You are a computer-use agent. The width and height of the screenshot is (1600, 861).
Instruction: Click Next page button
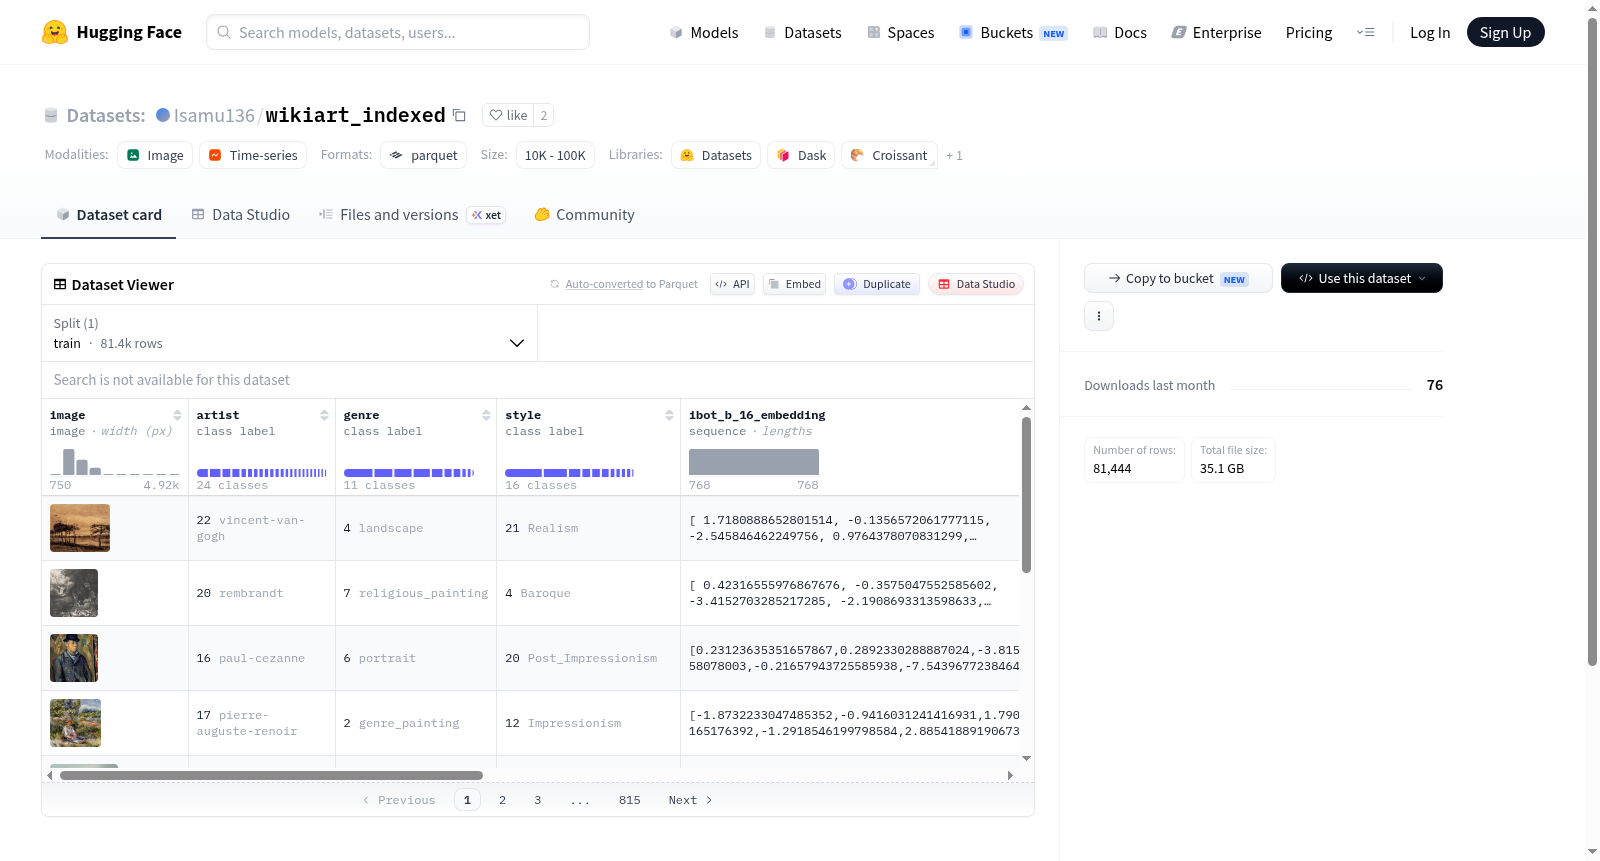click(690, 800)
